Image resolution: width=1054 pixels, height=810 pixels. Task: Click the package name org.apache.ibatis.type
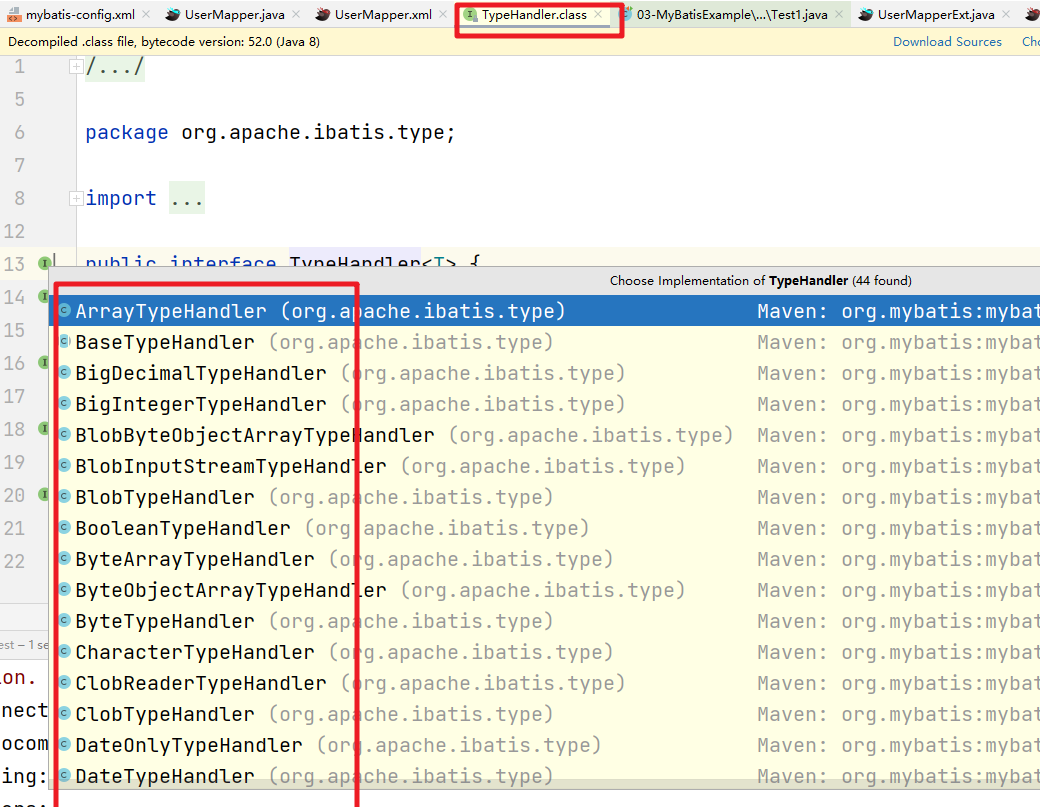pos(313,132)
